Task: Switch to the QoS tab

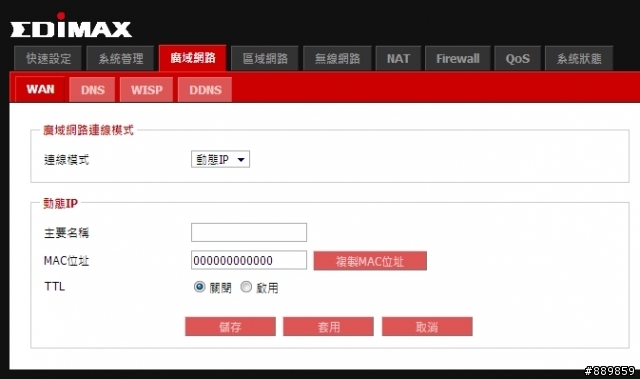Action: point(518,59)
